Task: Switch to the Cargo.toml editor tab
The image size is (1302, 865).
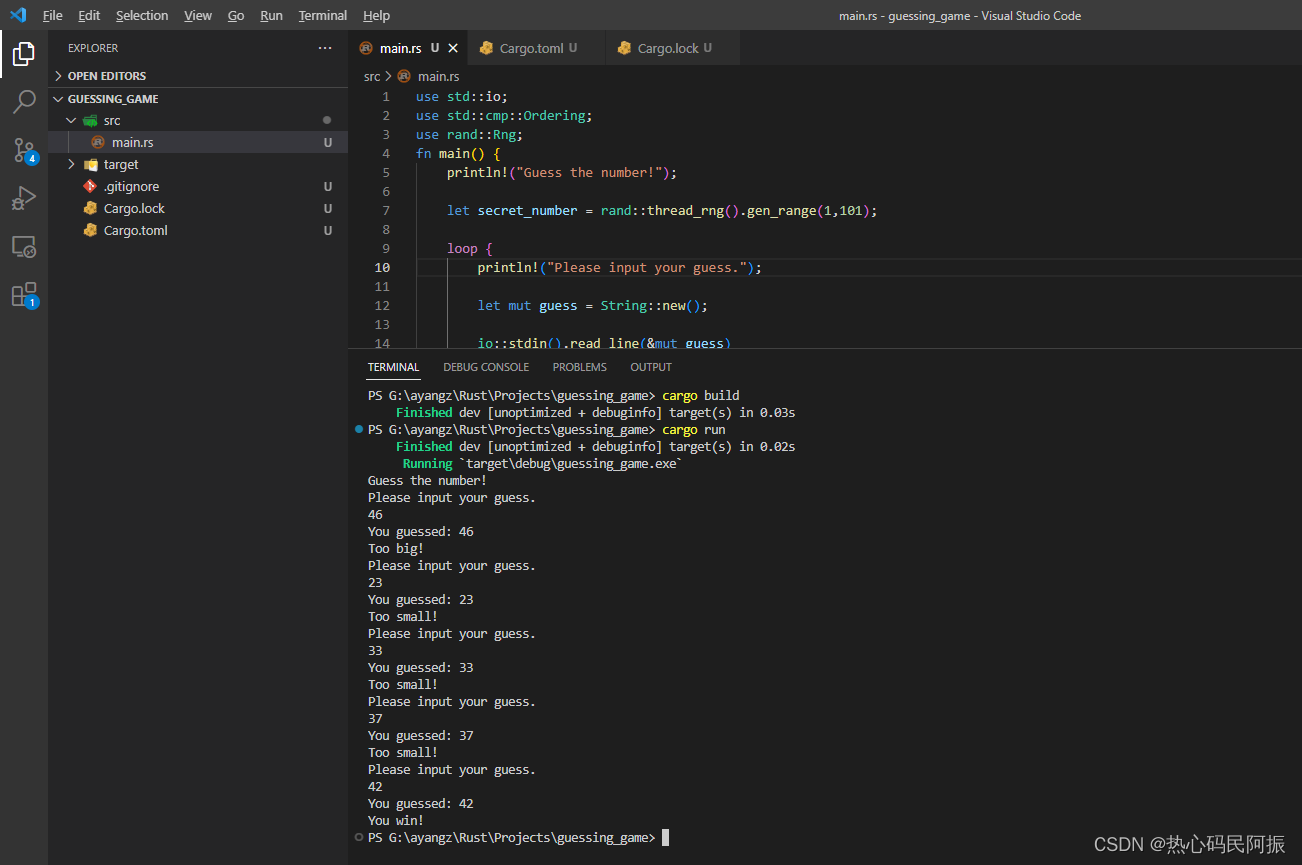Action: (537, 48)
